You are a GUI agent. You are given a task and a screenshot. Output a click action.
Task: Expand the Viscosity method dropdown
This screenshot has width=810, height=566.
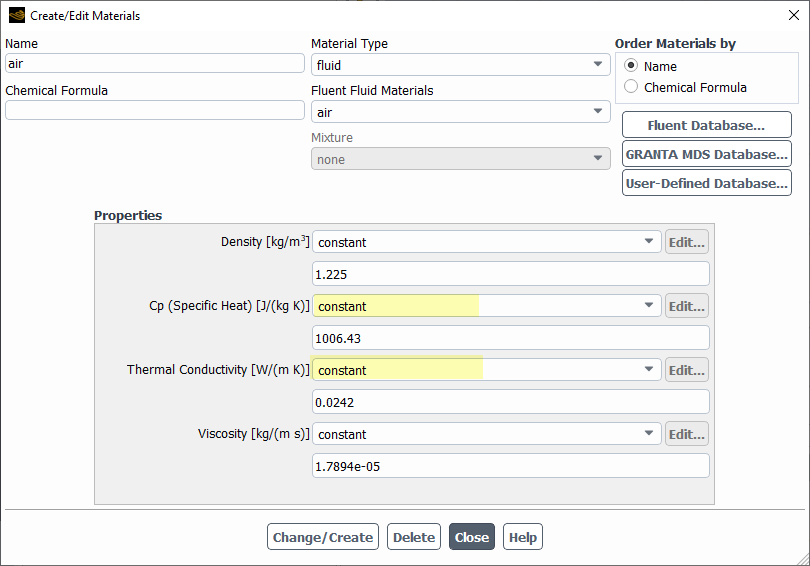[x=486, y=434]
